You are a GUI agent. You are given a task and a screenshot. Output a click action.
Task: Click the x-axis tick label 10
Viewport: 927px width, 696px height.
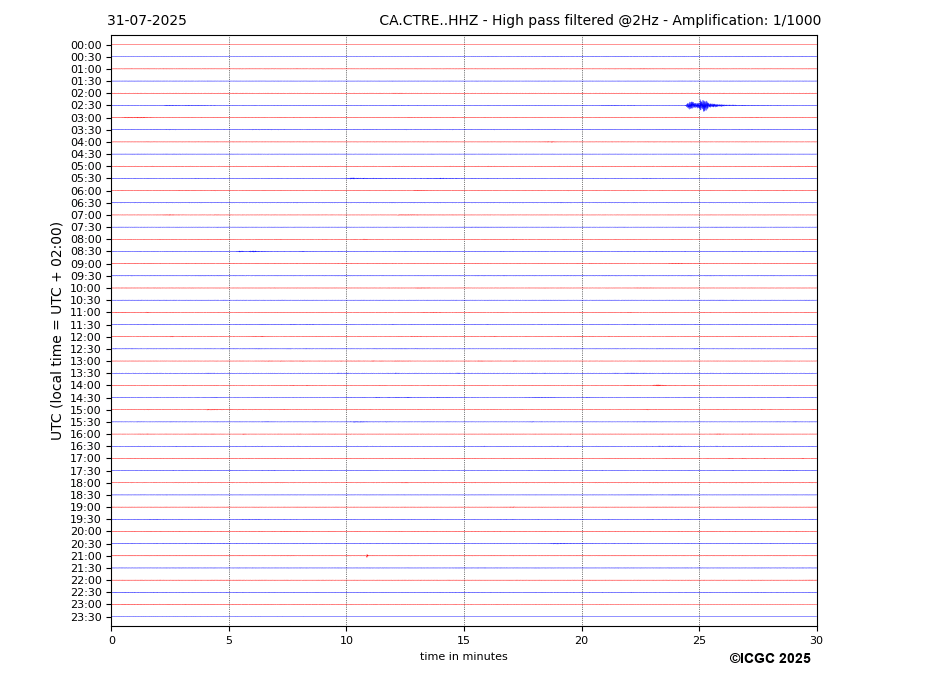pos(346,640)
